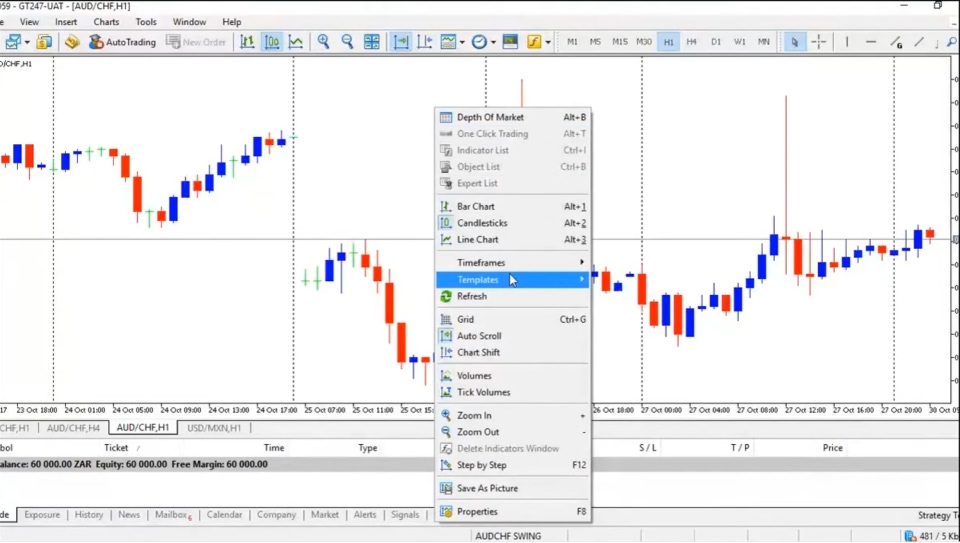Select the Cursor arrow tool
The image size is (960, 543).
795,42
